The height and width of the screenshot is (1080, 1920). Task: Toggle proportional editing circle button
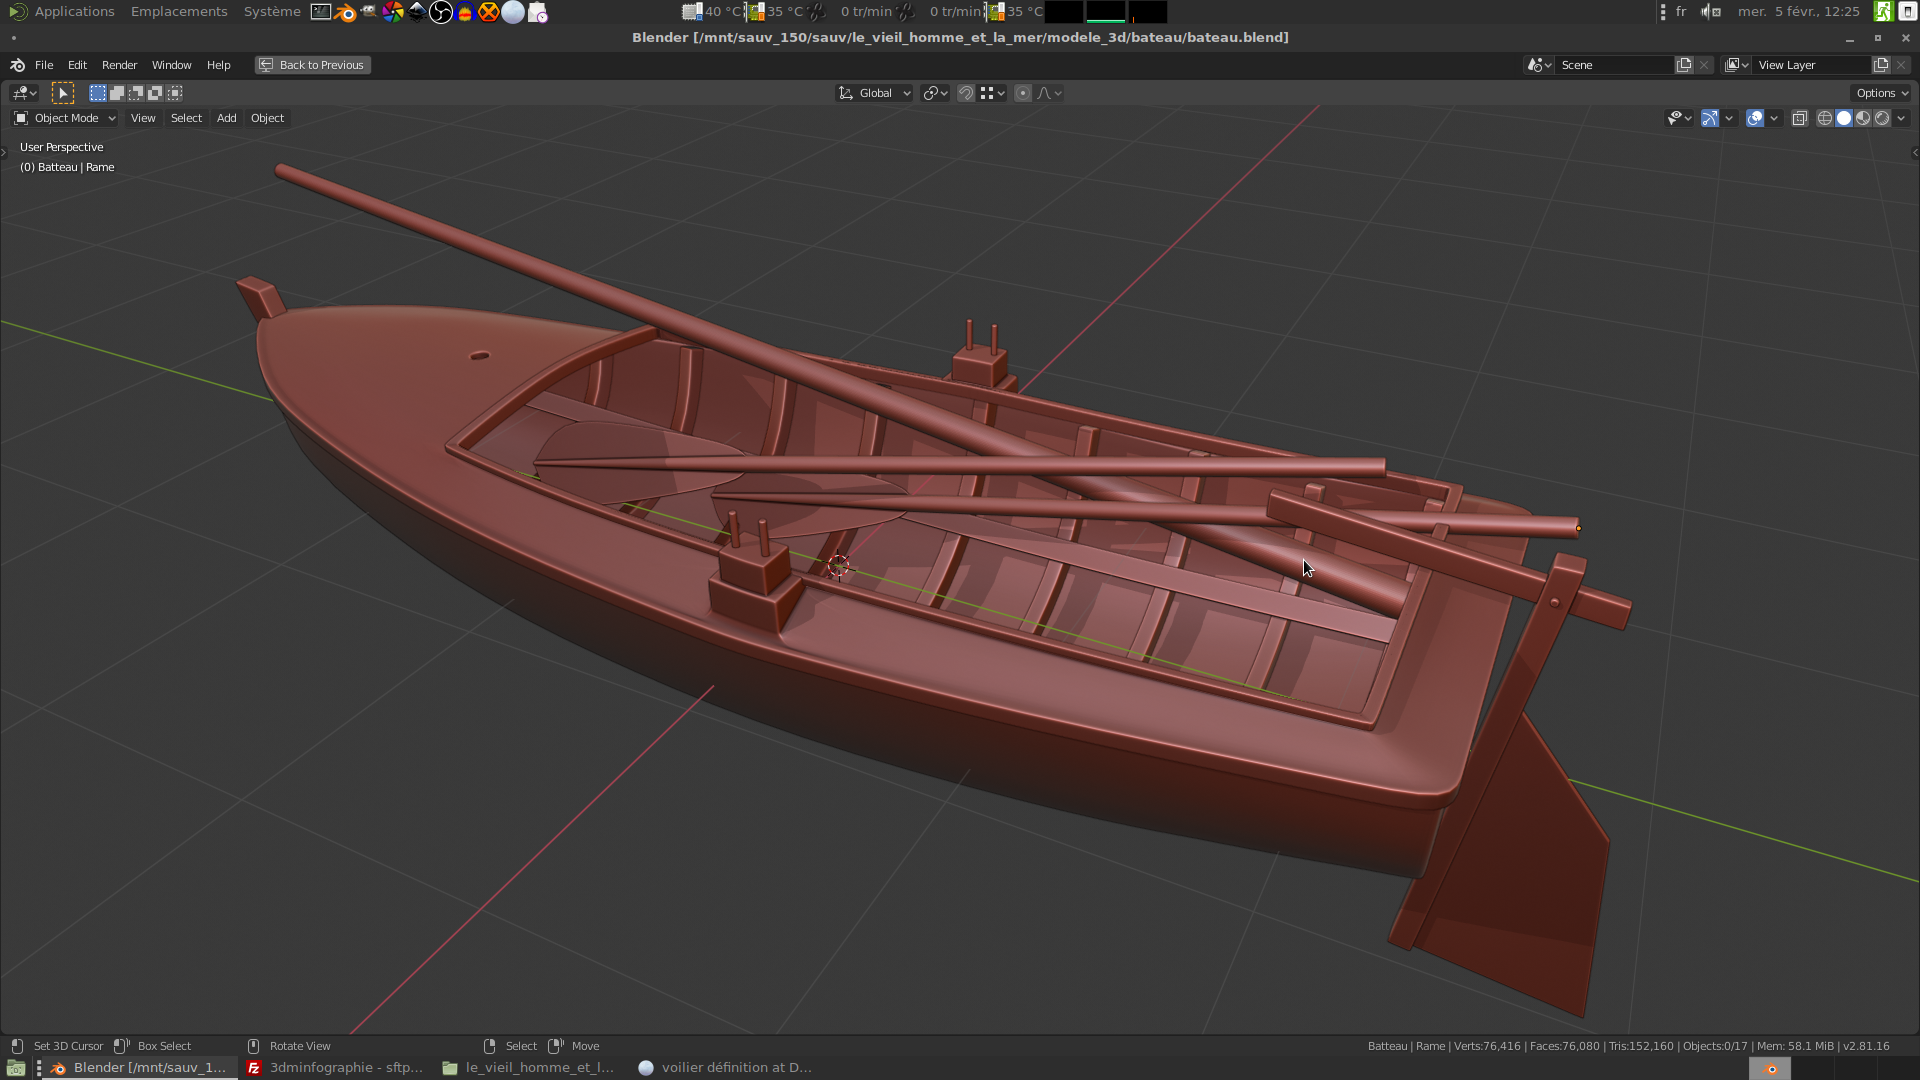pyautogui.click(x=1022, y=93)
